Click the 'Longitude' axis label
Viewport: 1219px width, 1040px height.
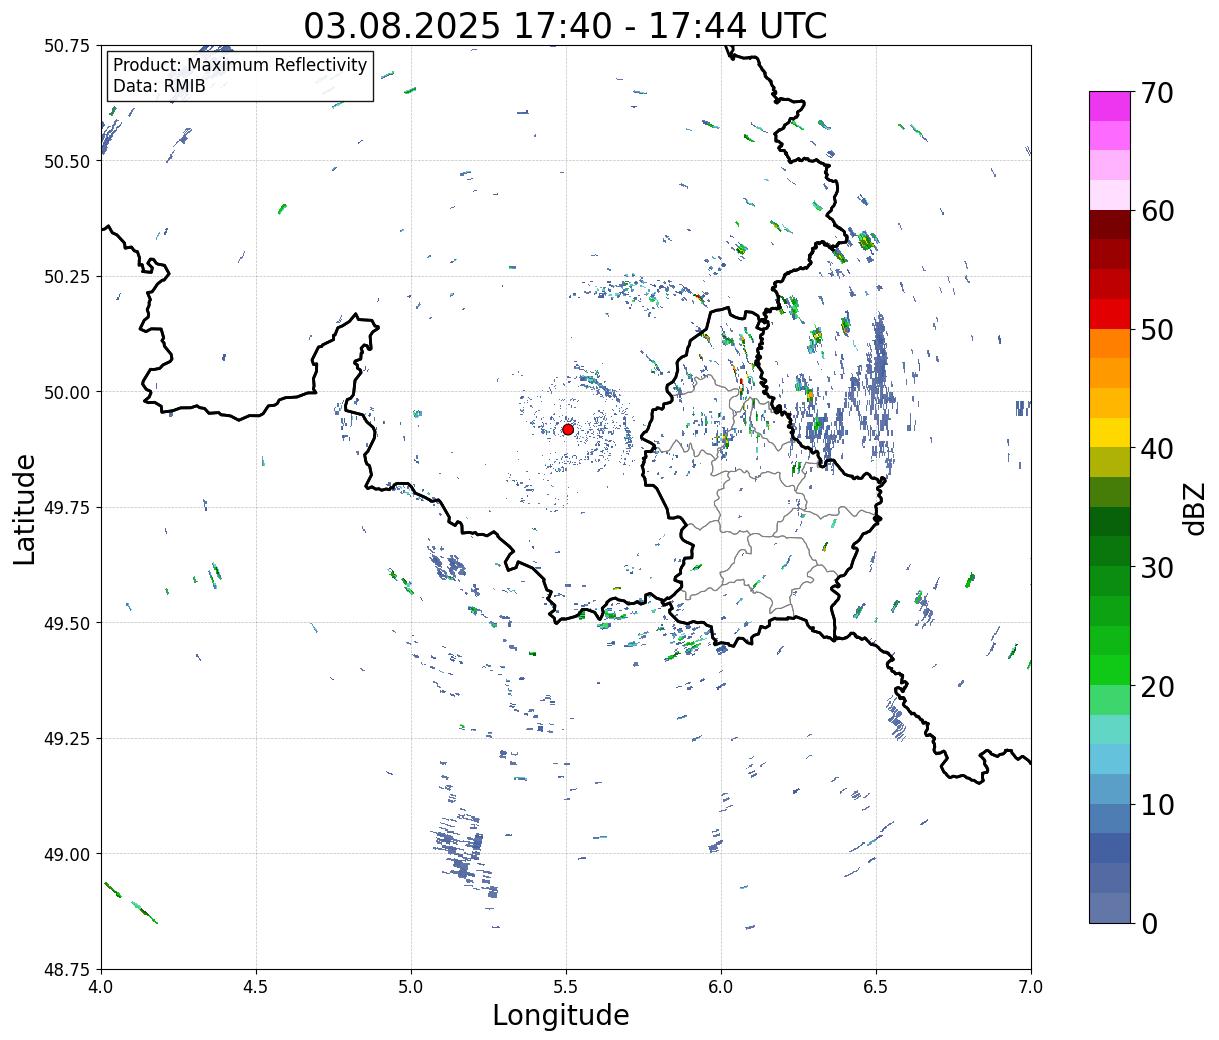(x=561, y=1015)
